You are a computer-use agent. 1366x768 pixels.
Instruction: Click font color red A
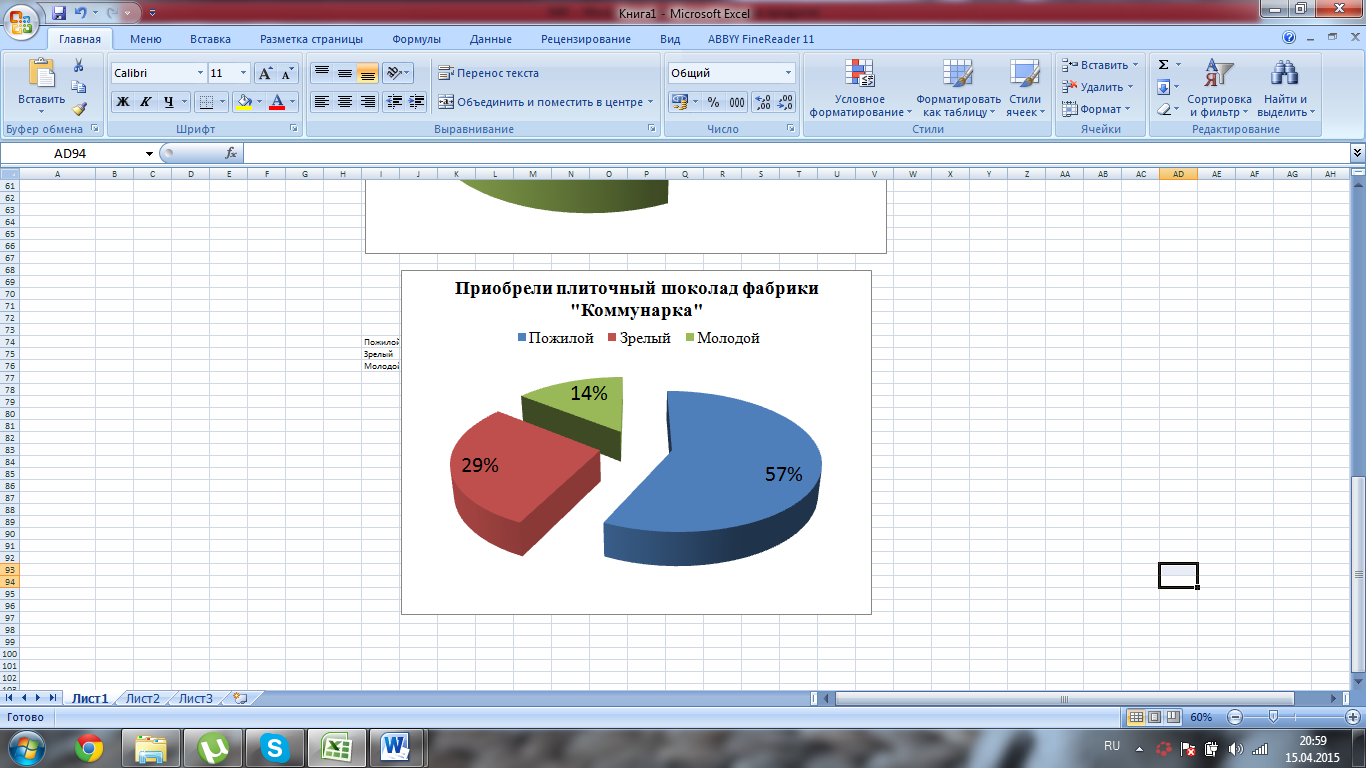[x=277, y=102]
